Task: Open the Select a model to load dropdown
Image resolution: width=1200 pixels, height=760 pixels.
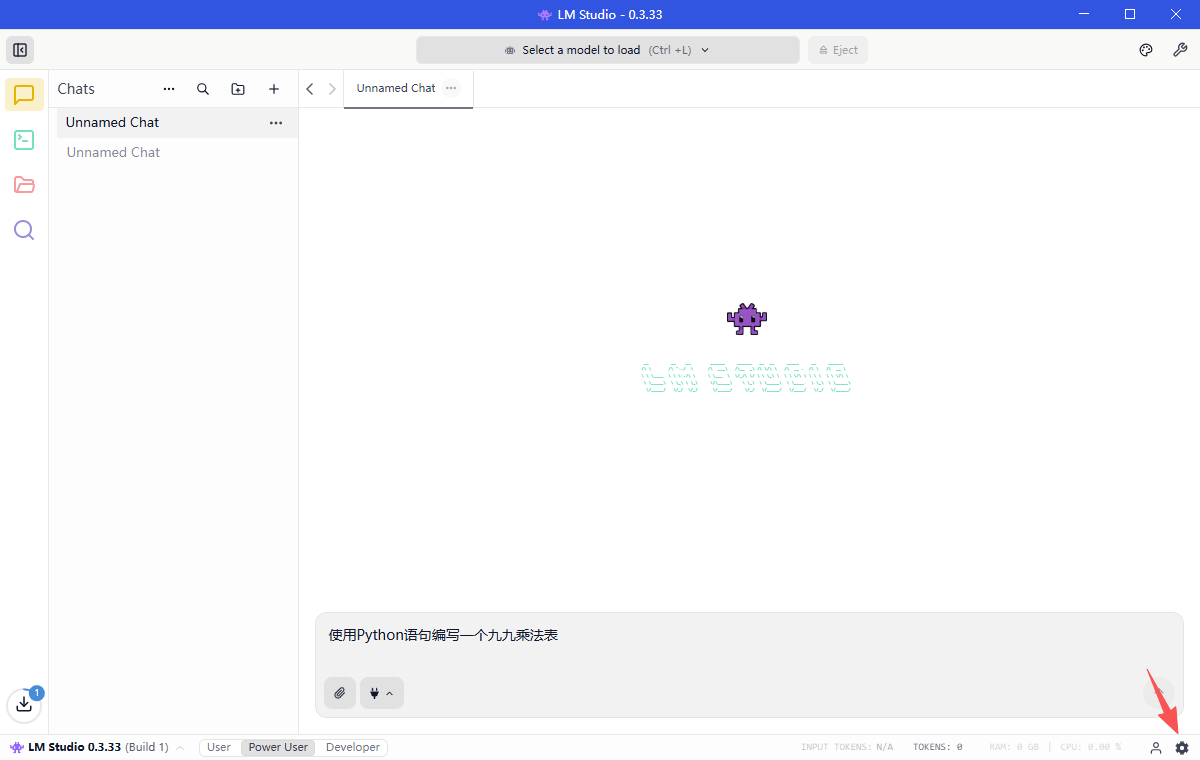Action: (x=607, y=49)
